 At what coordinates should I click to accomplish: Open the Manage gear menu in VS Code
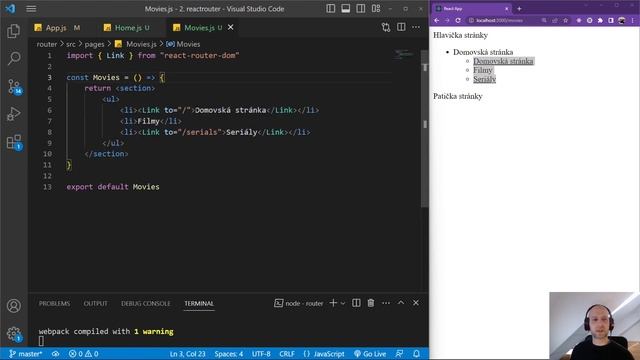13,333
